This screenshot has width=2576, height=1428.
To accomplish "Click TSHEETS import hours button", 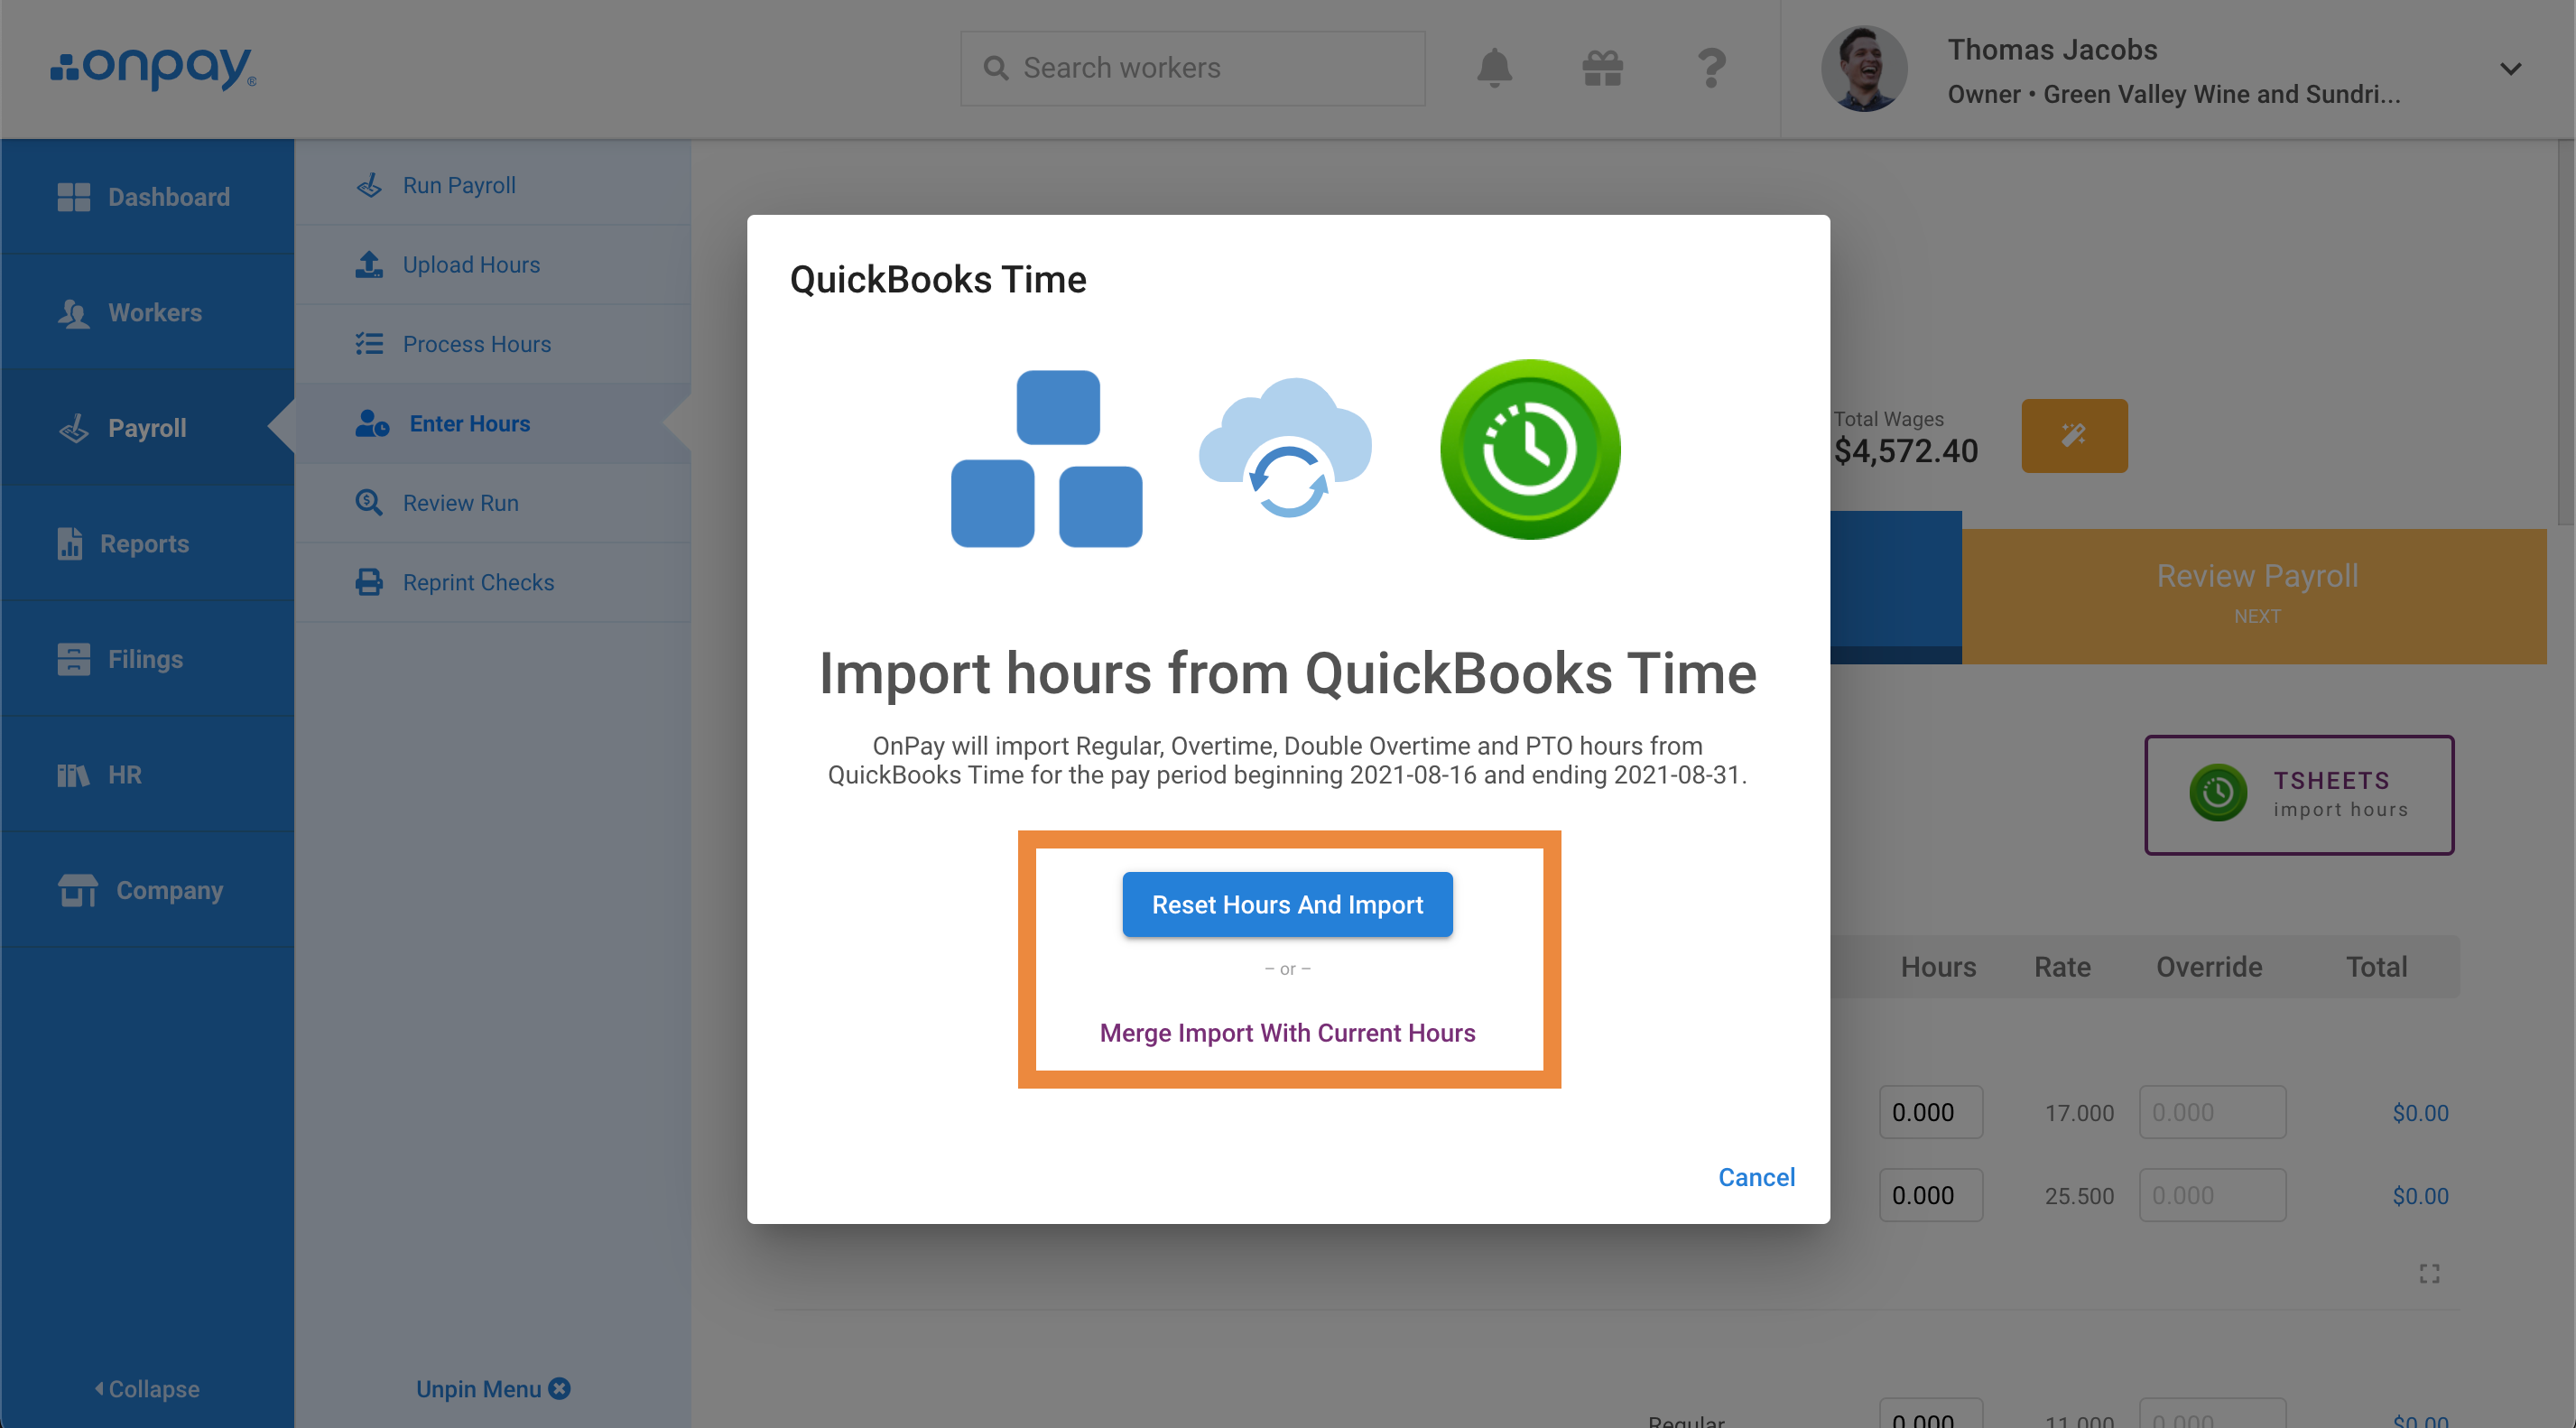I will [2298, 794].
